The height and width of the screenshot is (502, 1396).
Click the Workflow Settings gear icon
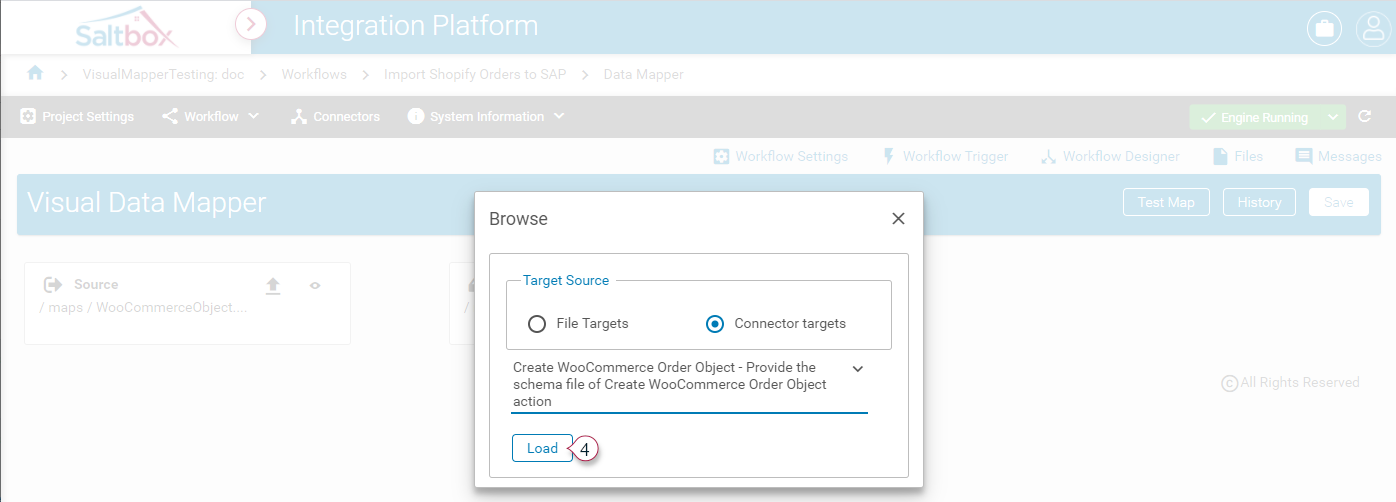click(721, 156)
